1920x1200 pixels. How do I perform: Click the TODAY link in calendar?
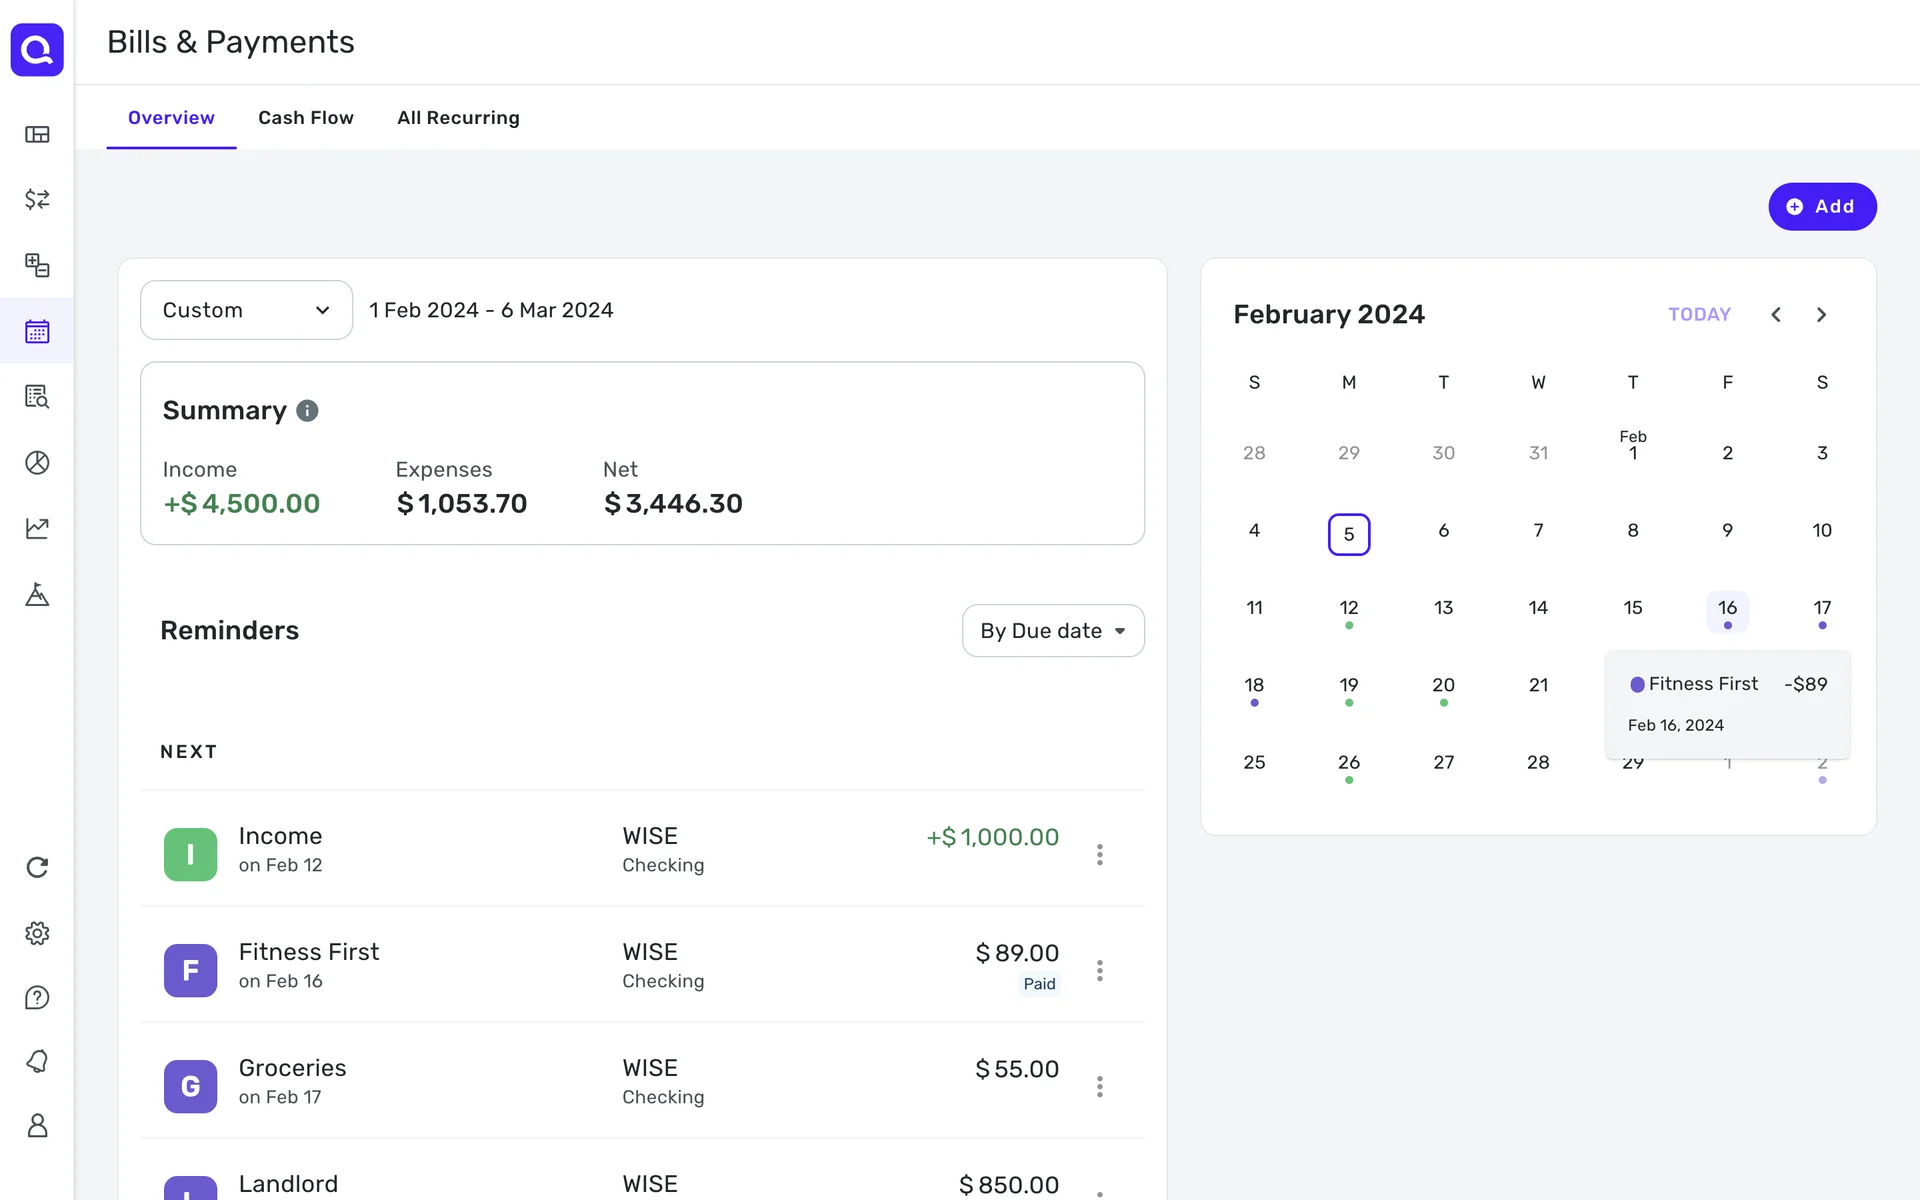[x=1698, y=314]
